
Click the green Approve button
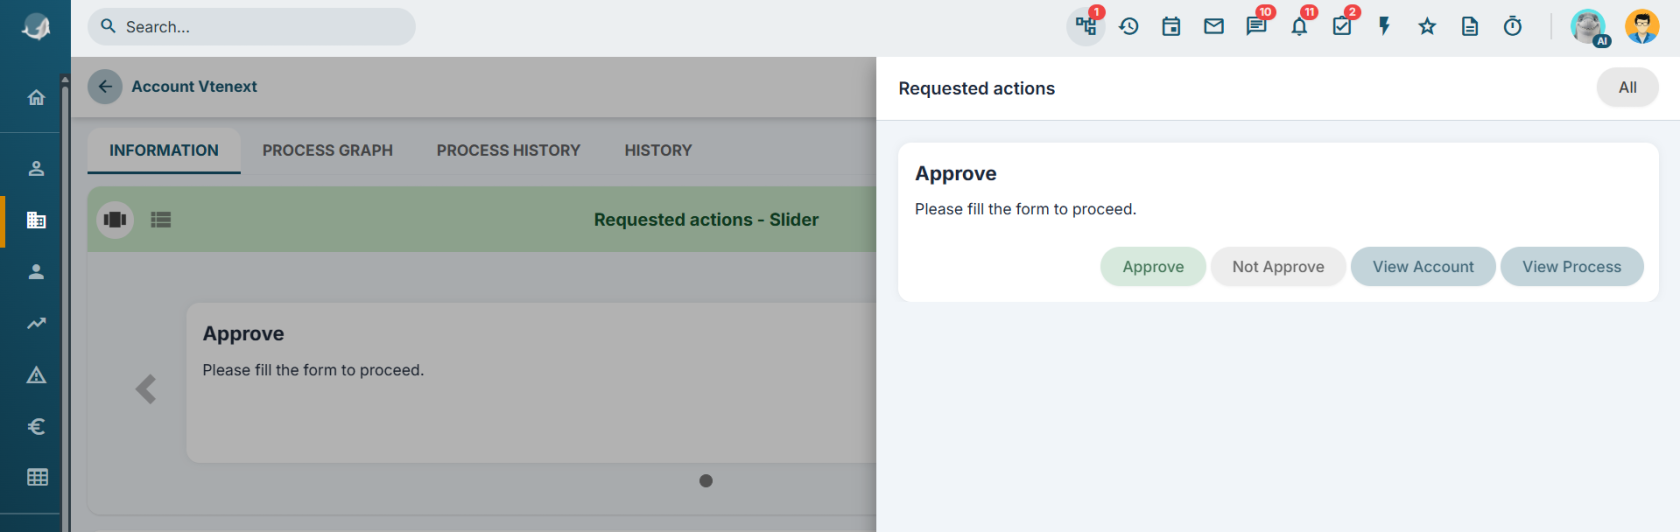(x=1153, y=266)
